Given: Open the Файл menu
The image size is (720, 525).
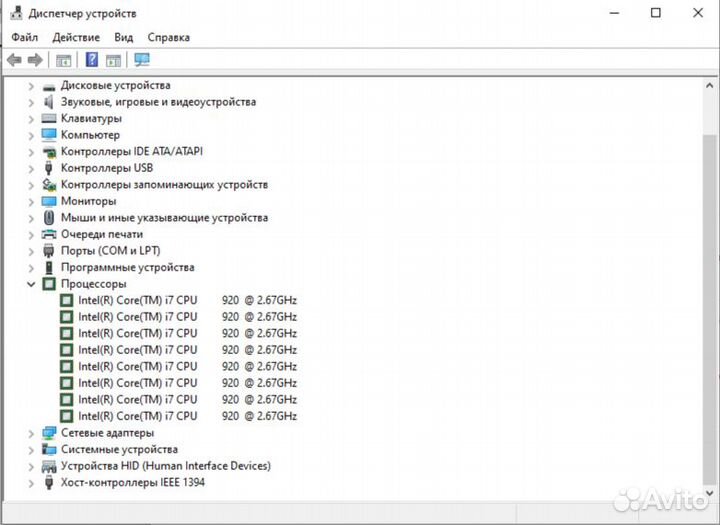Looking at the screenshot, I should (24, 37).
